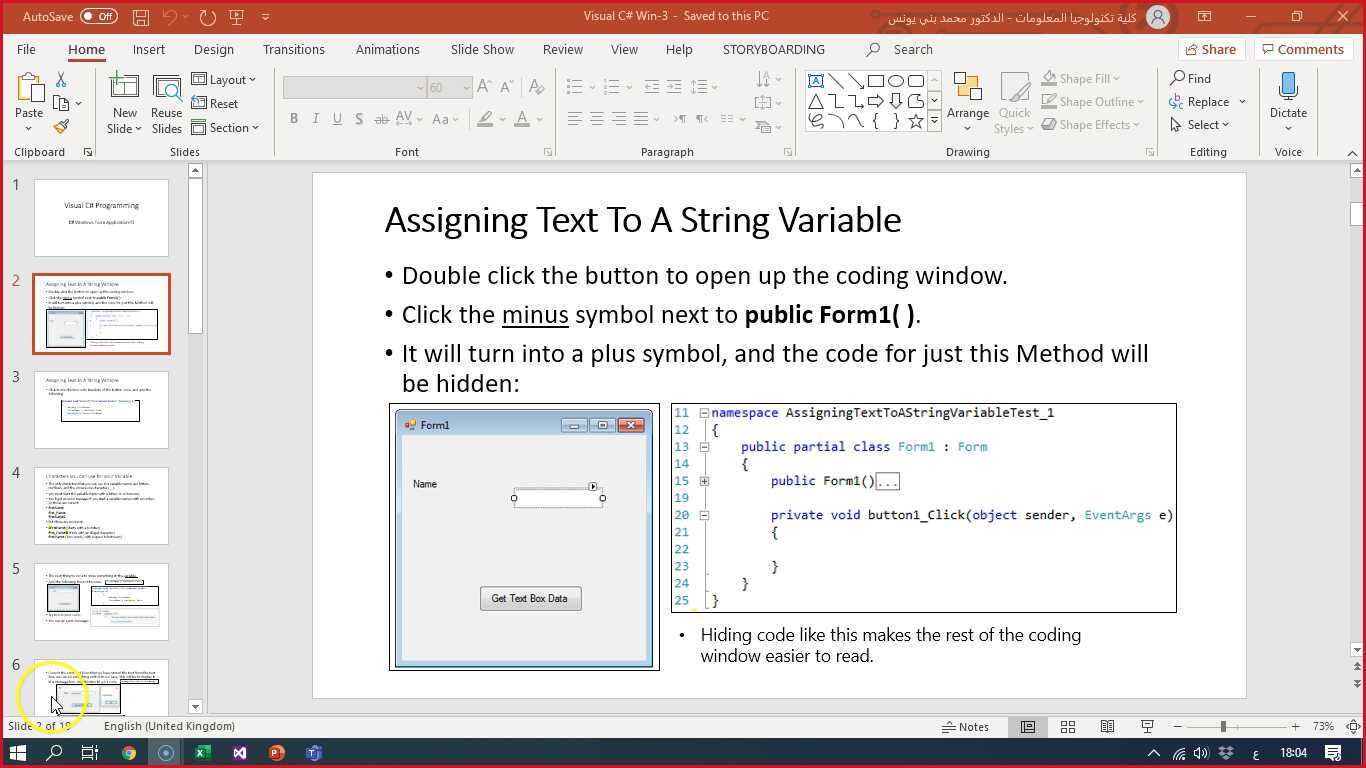Clear all formatting
Screen dimensions: 1366x768
tap(537, 88)
